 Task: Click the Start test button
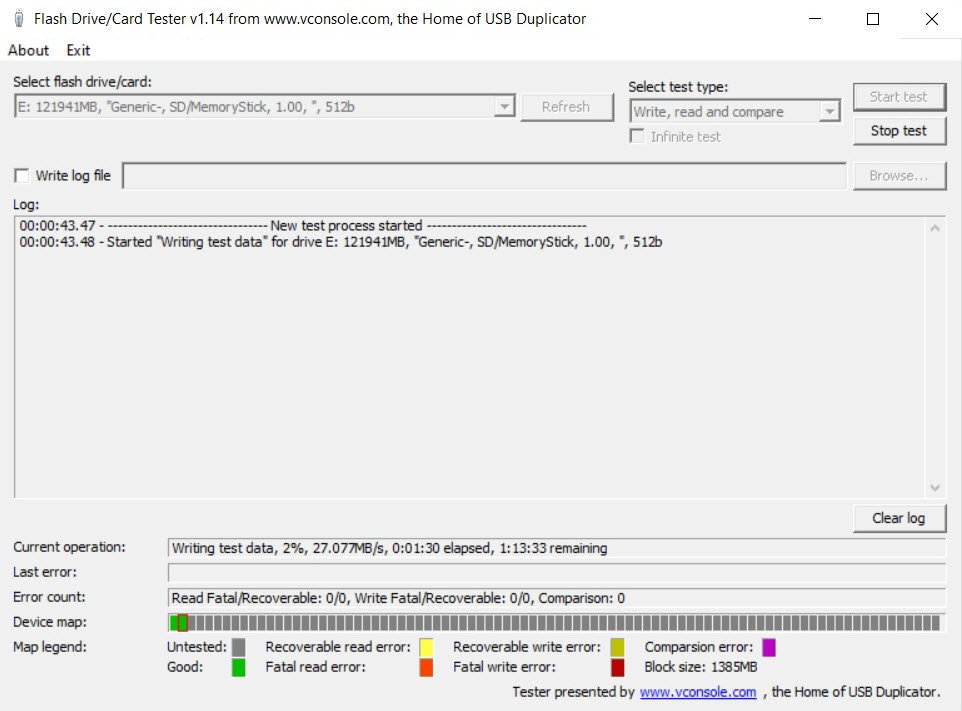click(899, 97)
